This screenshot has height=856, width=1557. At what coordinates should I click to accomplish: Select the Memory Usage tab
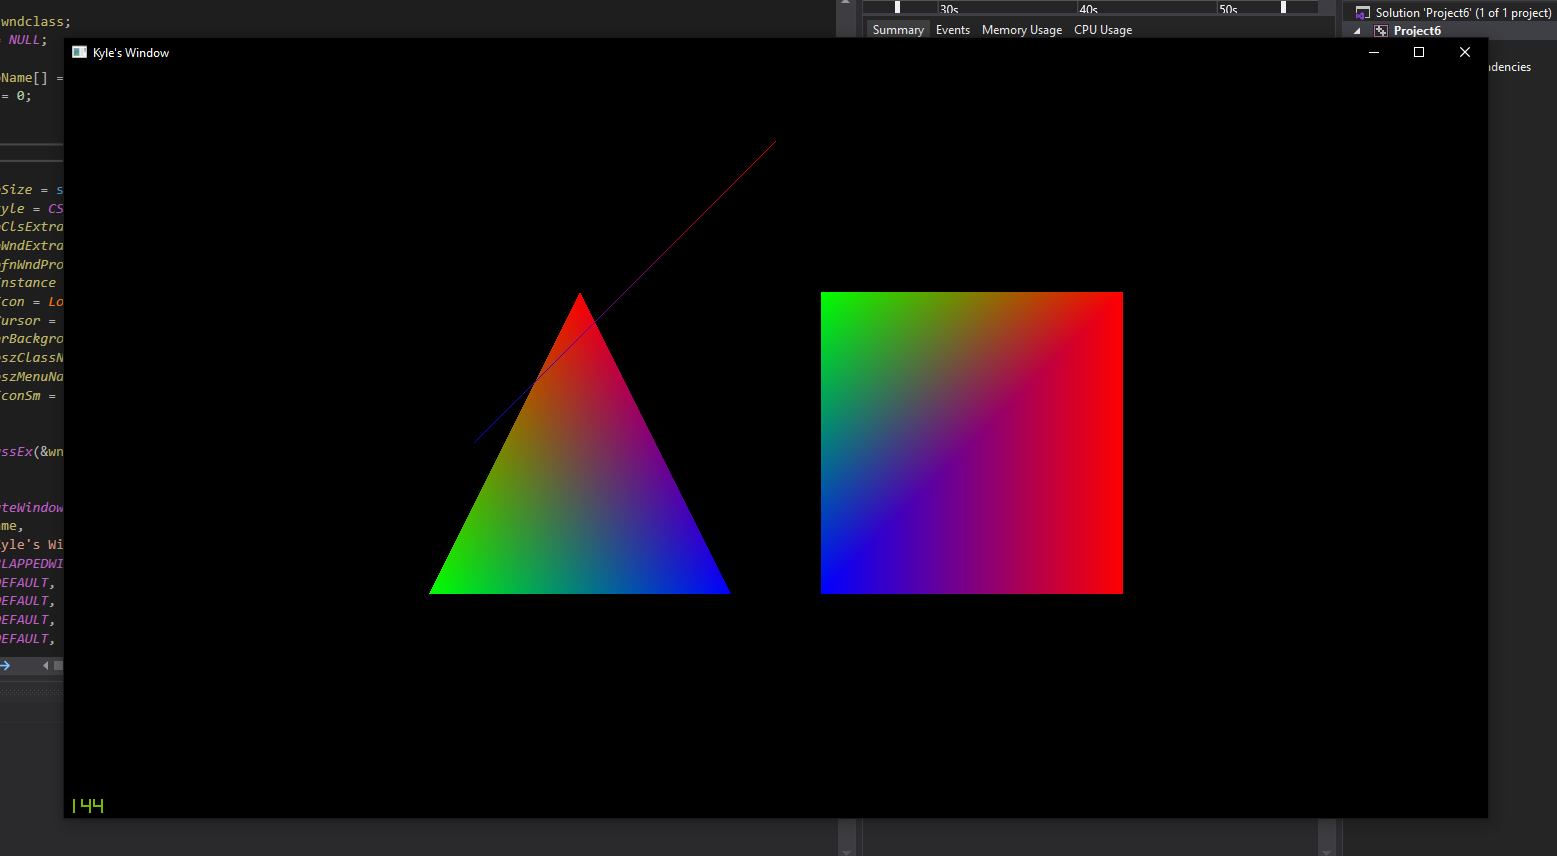(x=1022, y=30)
